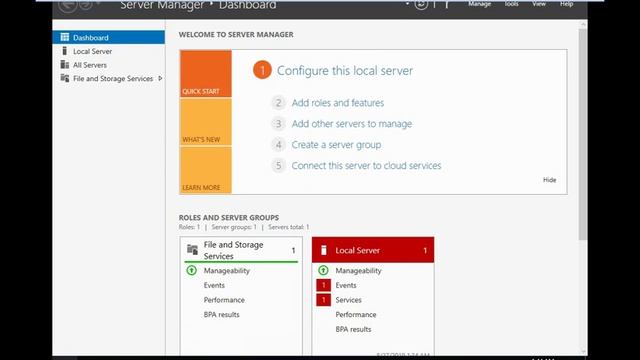This screenshot has width=640, height=360.
Task: Click the red Local Server tile header
Action: [x=373, y=250]
